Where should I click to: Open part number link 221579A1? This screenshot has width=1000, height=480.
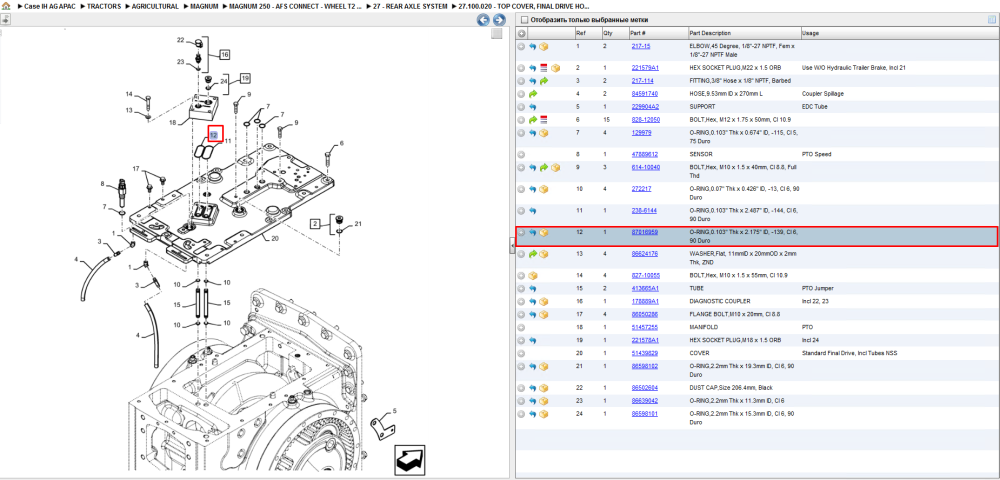pyautogui.click(x=645, y=68)
